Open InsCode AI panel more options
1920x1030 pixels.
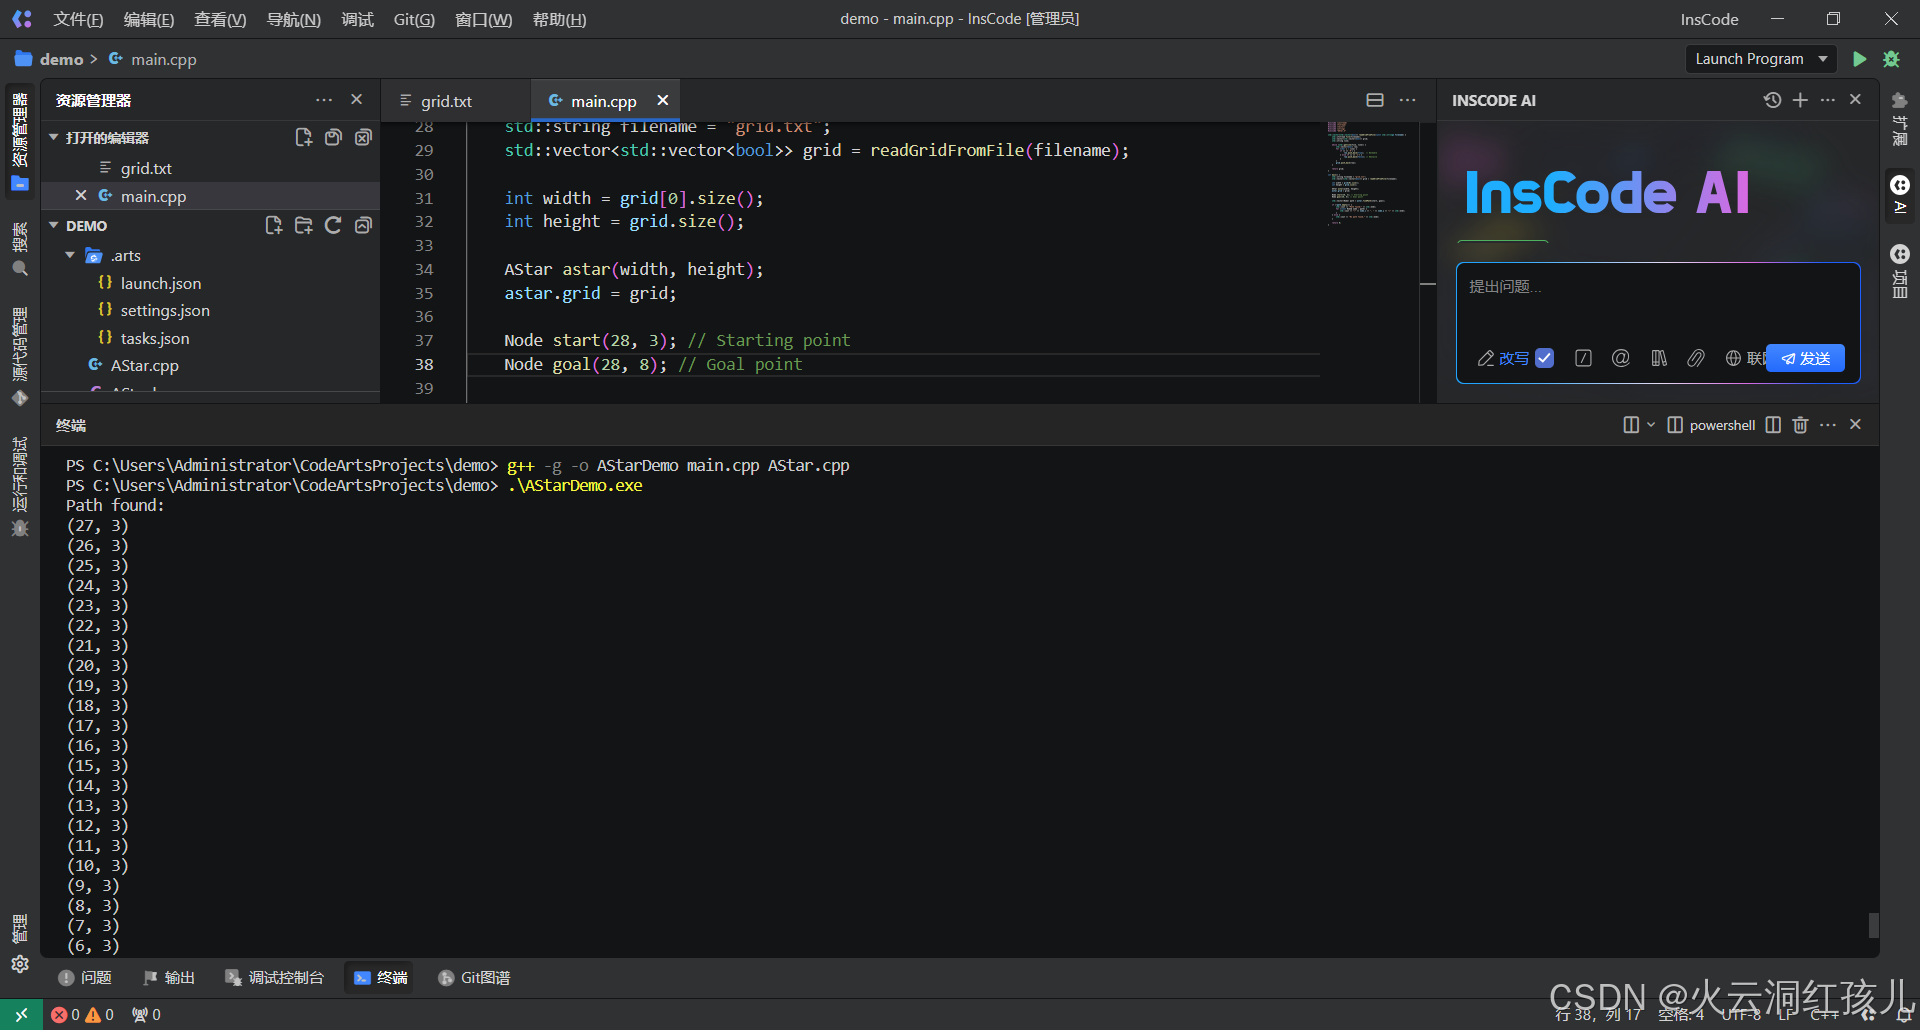point(1828,100)
